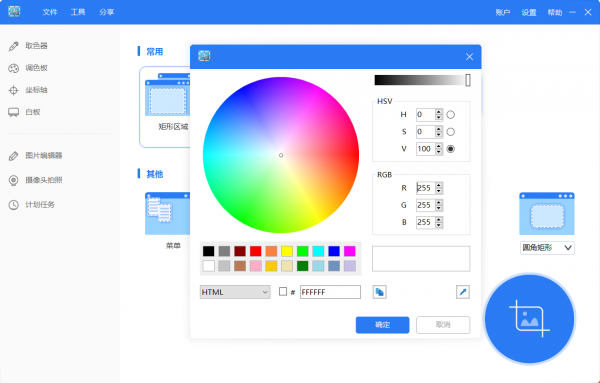Click the hex FFFFFF input field
600x383 pixels.
(330, 292)
